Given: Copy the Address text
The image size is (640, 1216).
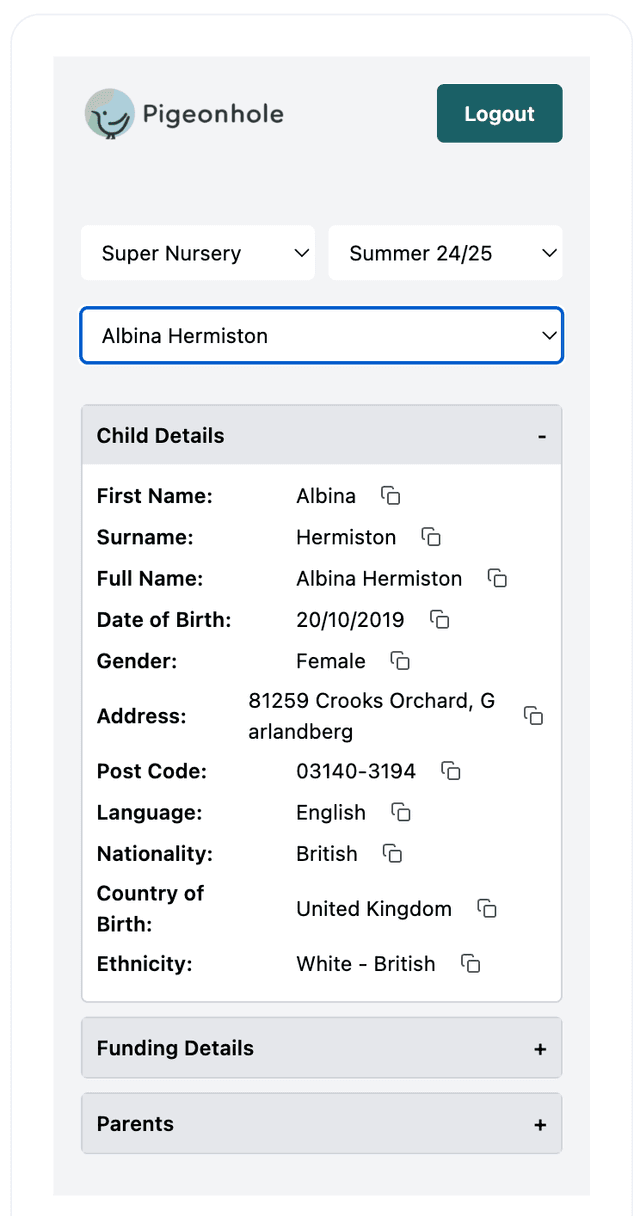Looking at the screenshot, I should point(534,716).
